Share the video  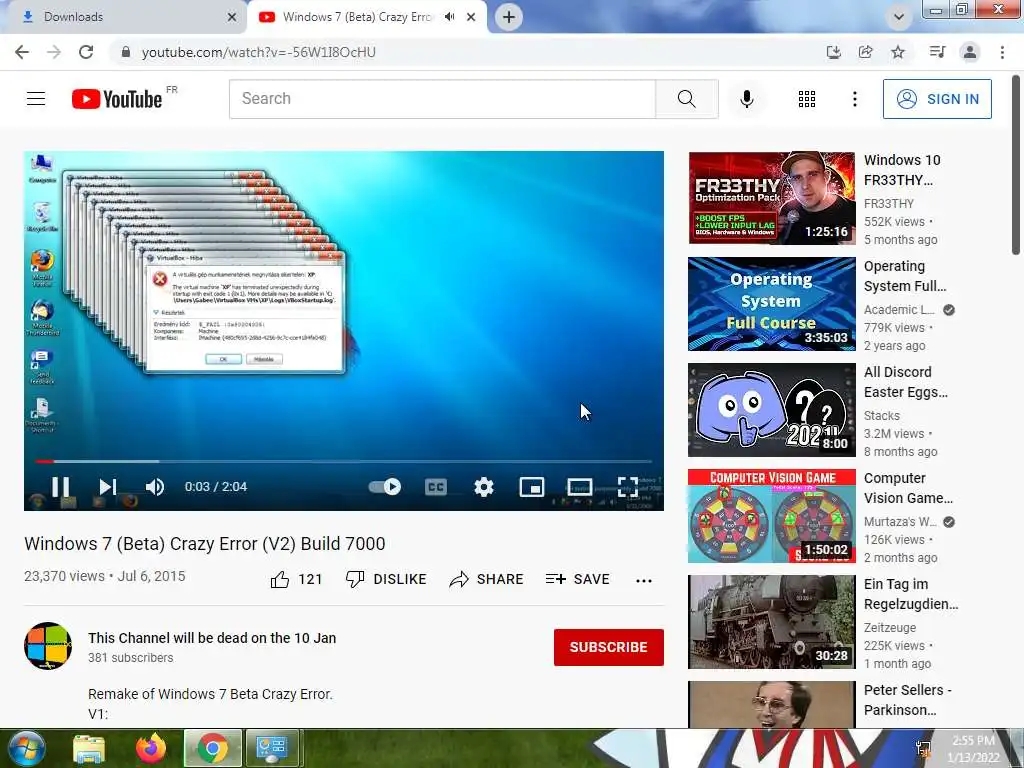point(487,579)
